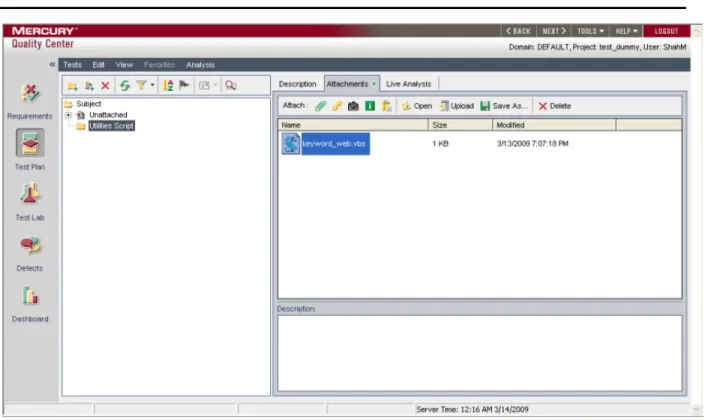Click the Server Time status bar entry

(x=472, y=410)
